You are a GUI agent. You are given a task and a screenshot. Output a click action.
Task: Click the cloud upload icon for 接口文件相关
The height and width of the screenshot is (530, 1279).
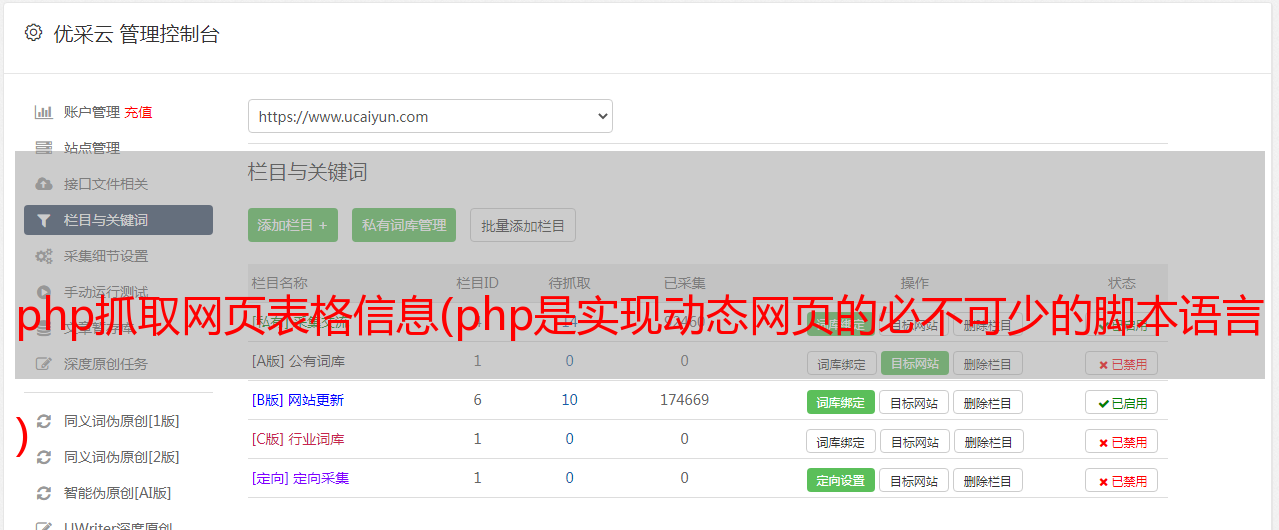coord(43,184)
